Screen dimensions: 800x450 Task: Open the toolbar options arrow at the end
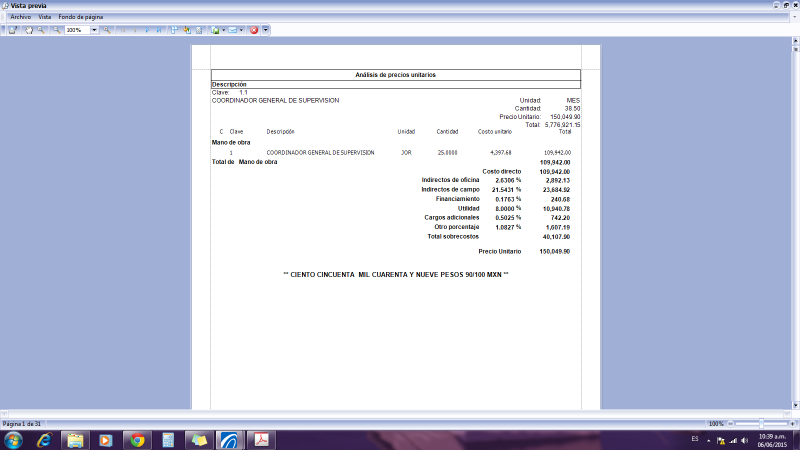[x=265, y=30]
